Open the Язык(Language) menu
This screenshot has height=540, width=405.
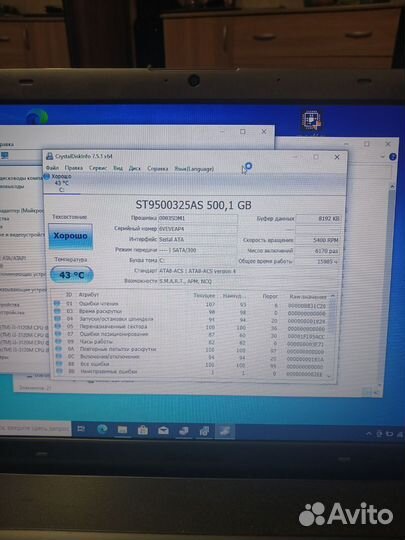[x=194, y=169]
